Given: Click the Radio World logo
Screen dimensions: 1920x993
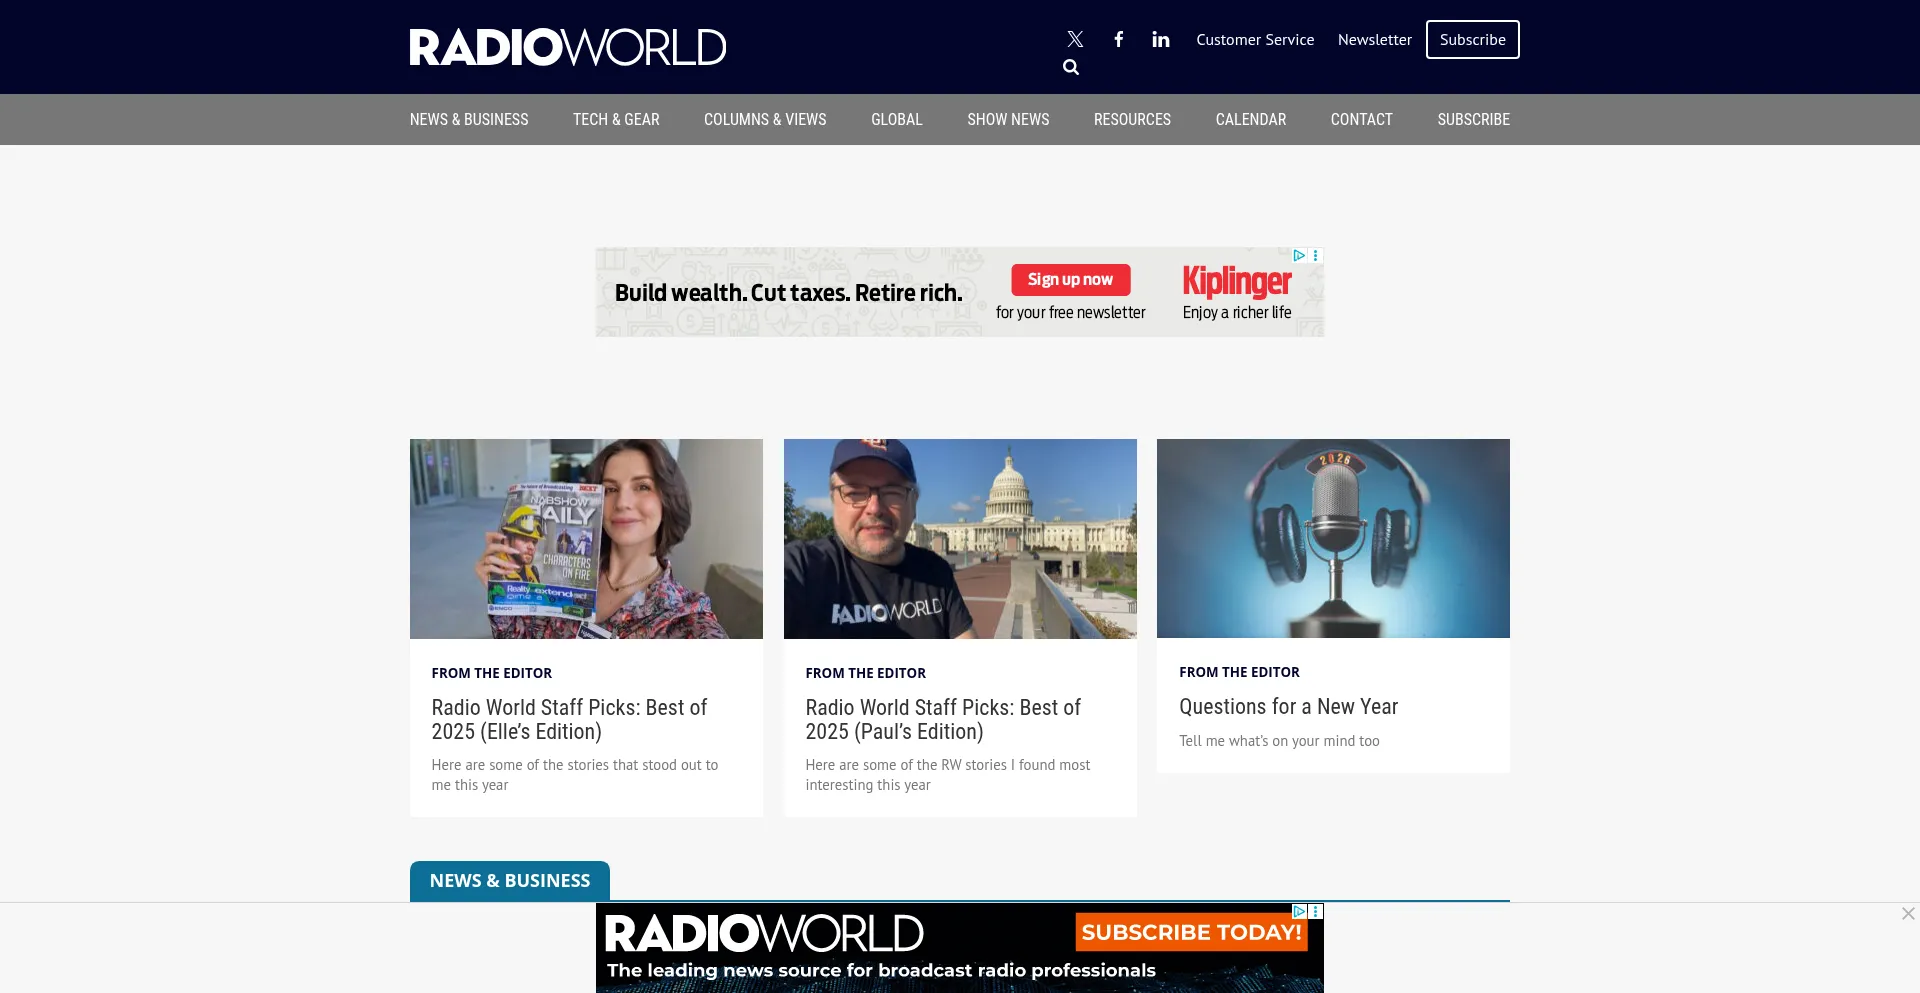Looking at the screenshot, I should tap(567, 46).
